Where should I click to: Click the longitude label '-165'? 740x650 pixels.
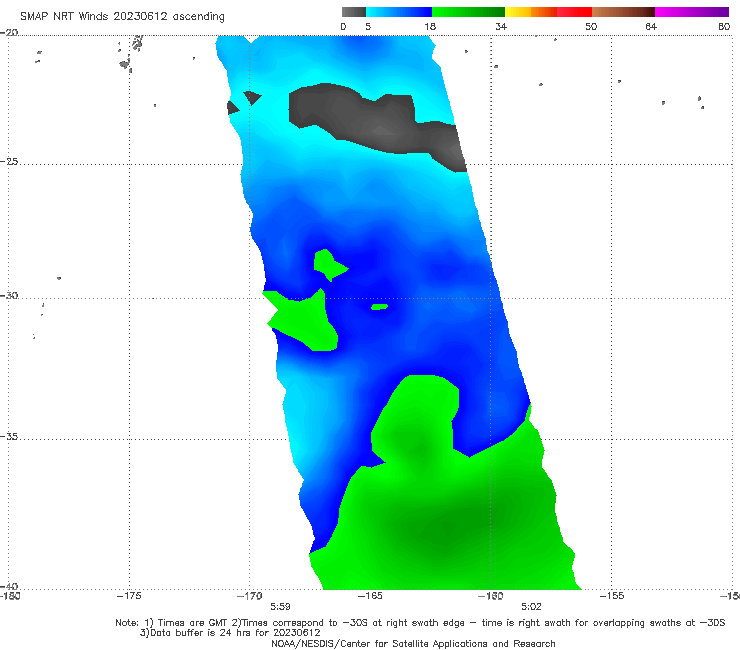point(370,596)
